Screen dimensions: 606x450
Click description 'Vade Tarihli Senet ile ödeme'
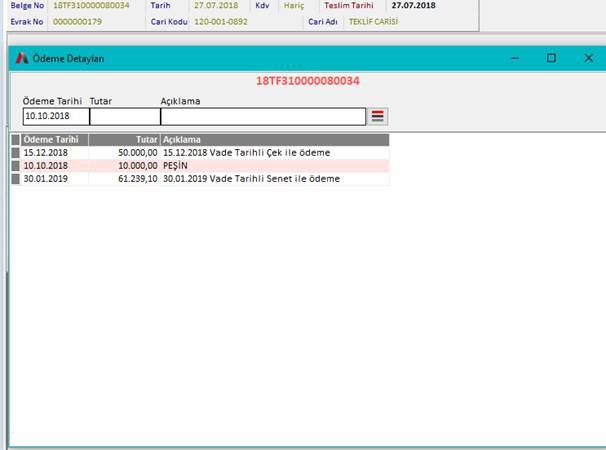tap(275, 179)
